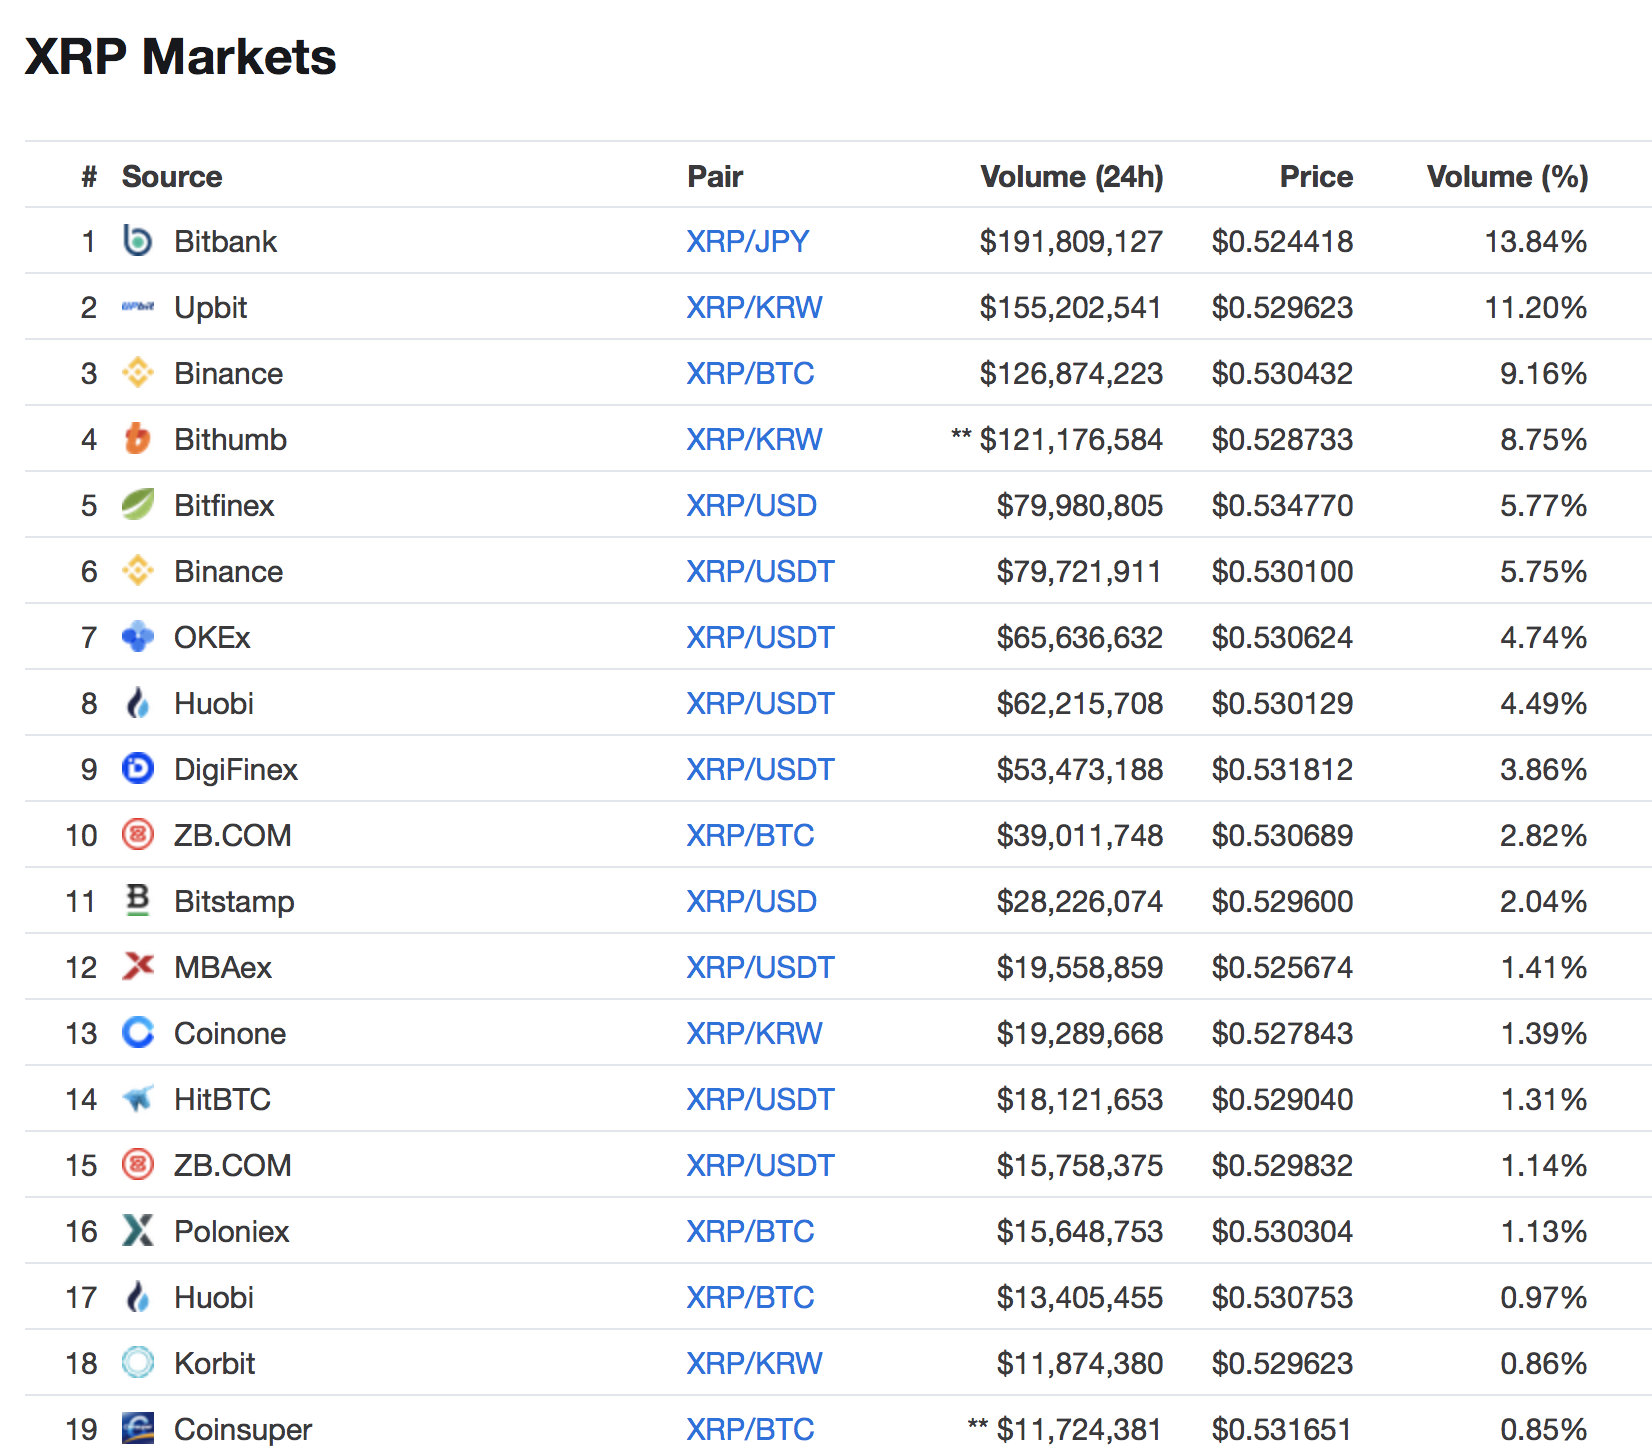Open HitBTC's XRP/USDT pair link

pos(760,1099)
